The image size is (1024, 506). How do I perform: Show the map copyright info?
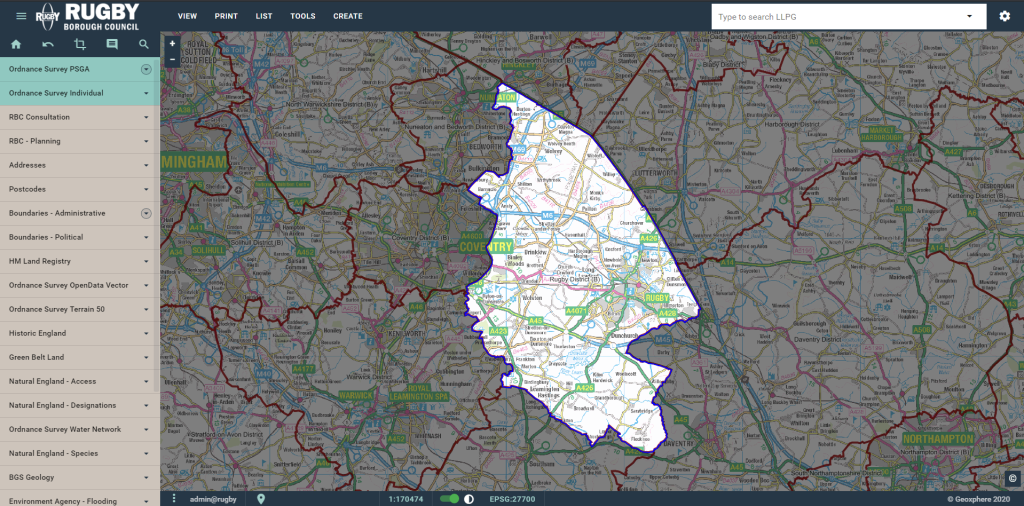[1012, 477]
